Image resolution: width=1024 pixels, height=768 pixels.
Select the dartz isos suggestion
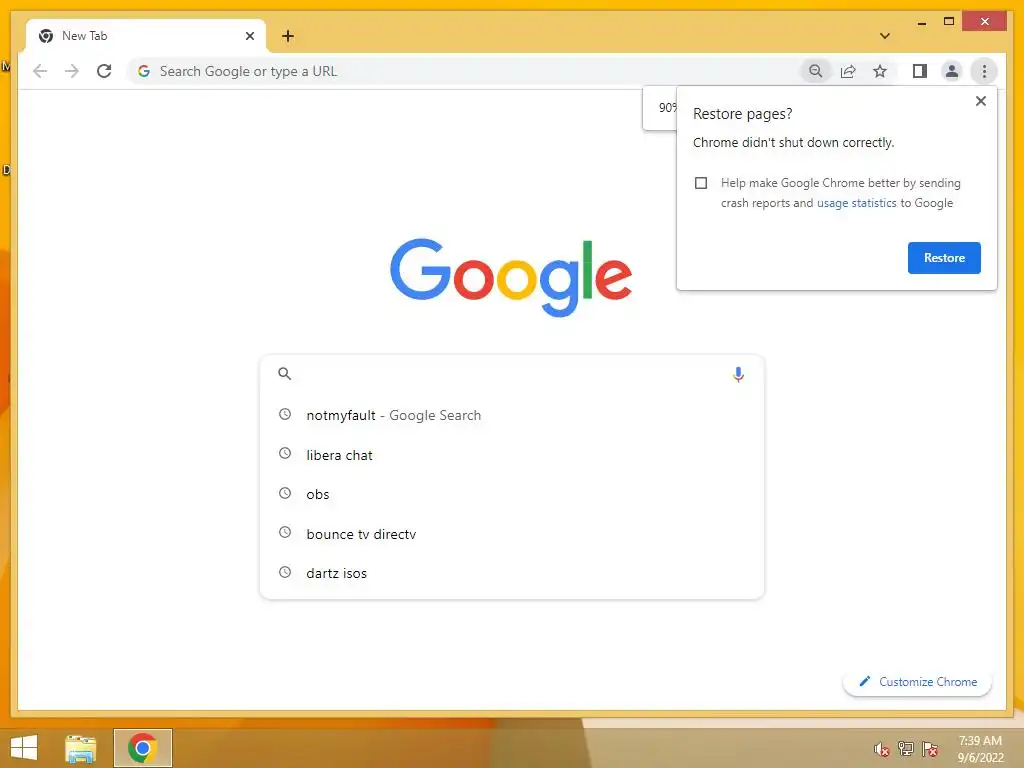point(512,573)
